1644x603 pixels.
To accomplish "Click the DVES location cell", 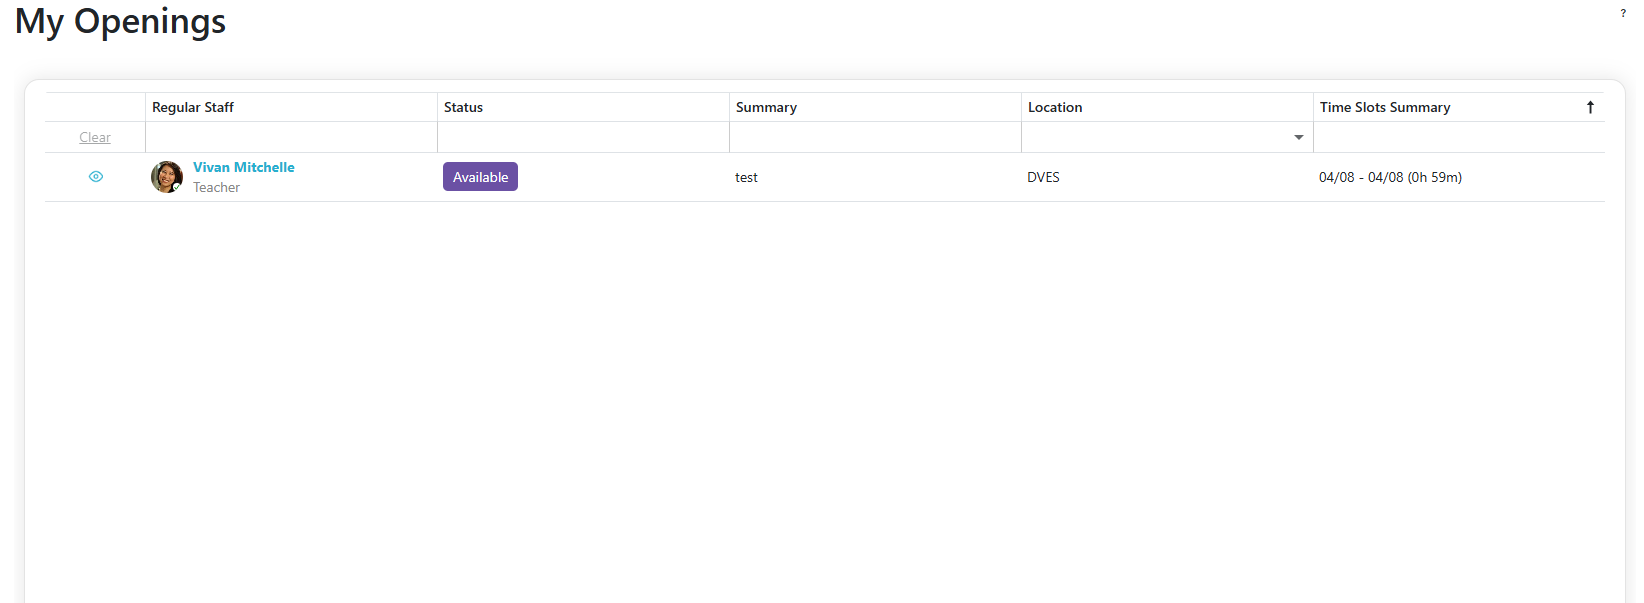I will point(1043,177).
